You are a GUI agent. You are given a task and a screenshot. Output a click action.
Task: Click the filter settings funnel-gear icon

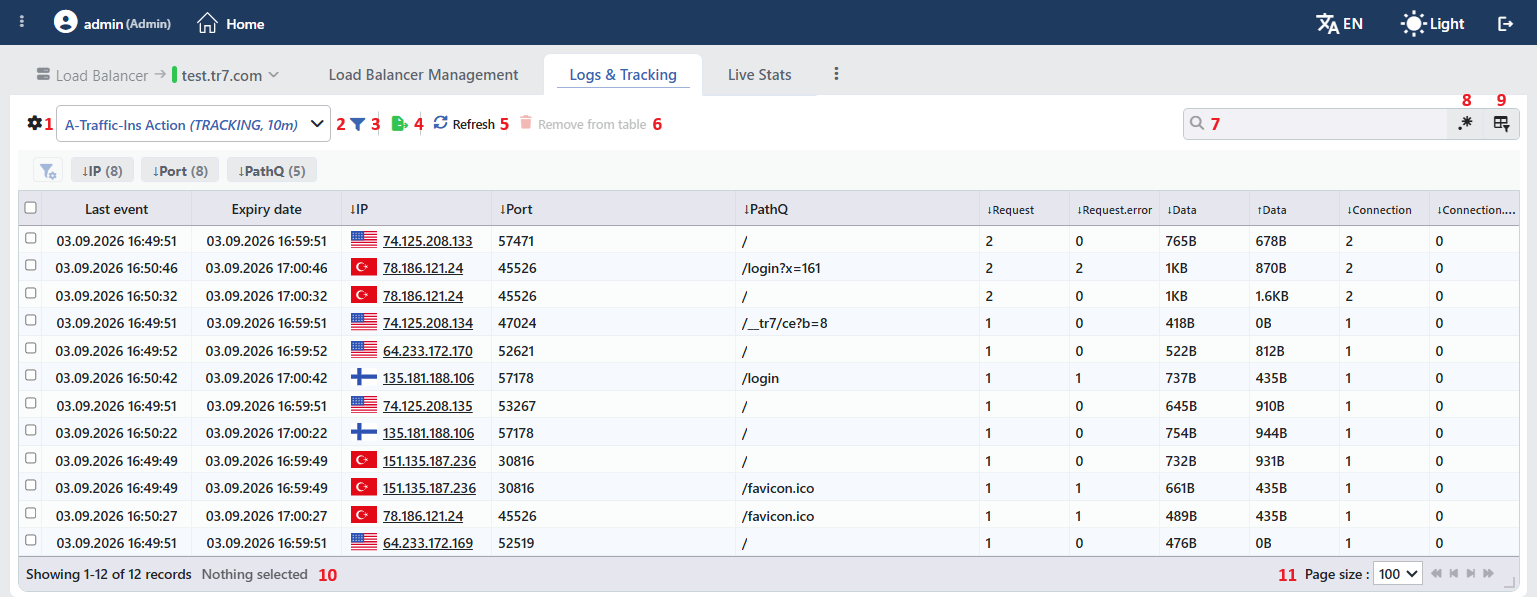click(47, 171)
